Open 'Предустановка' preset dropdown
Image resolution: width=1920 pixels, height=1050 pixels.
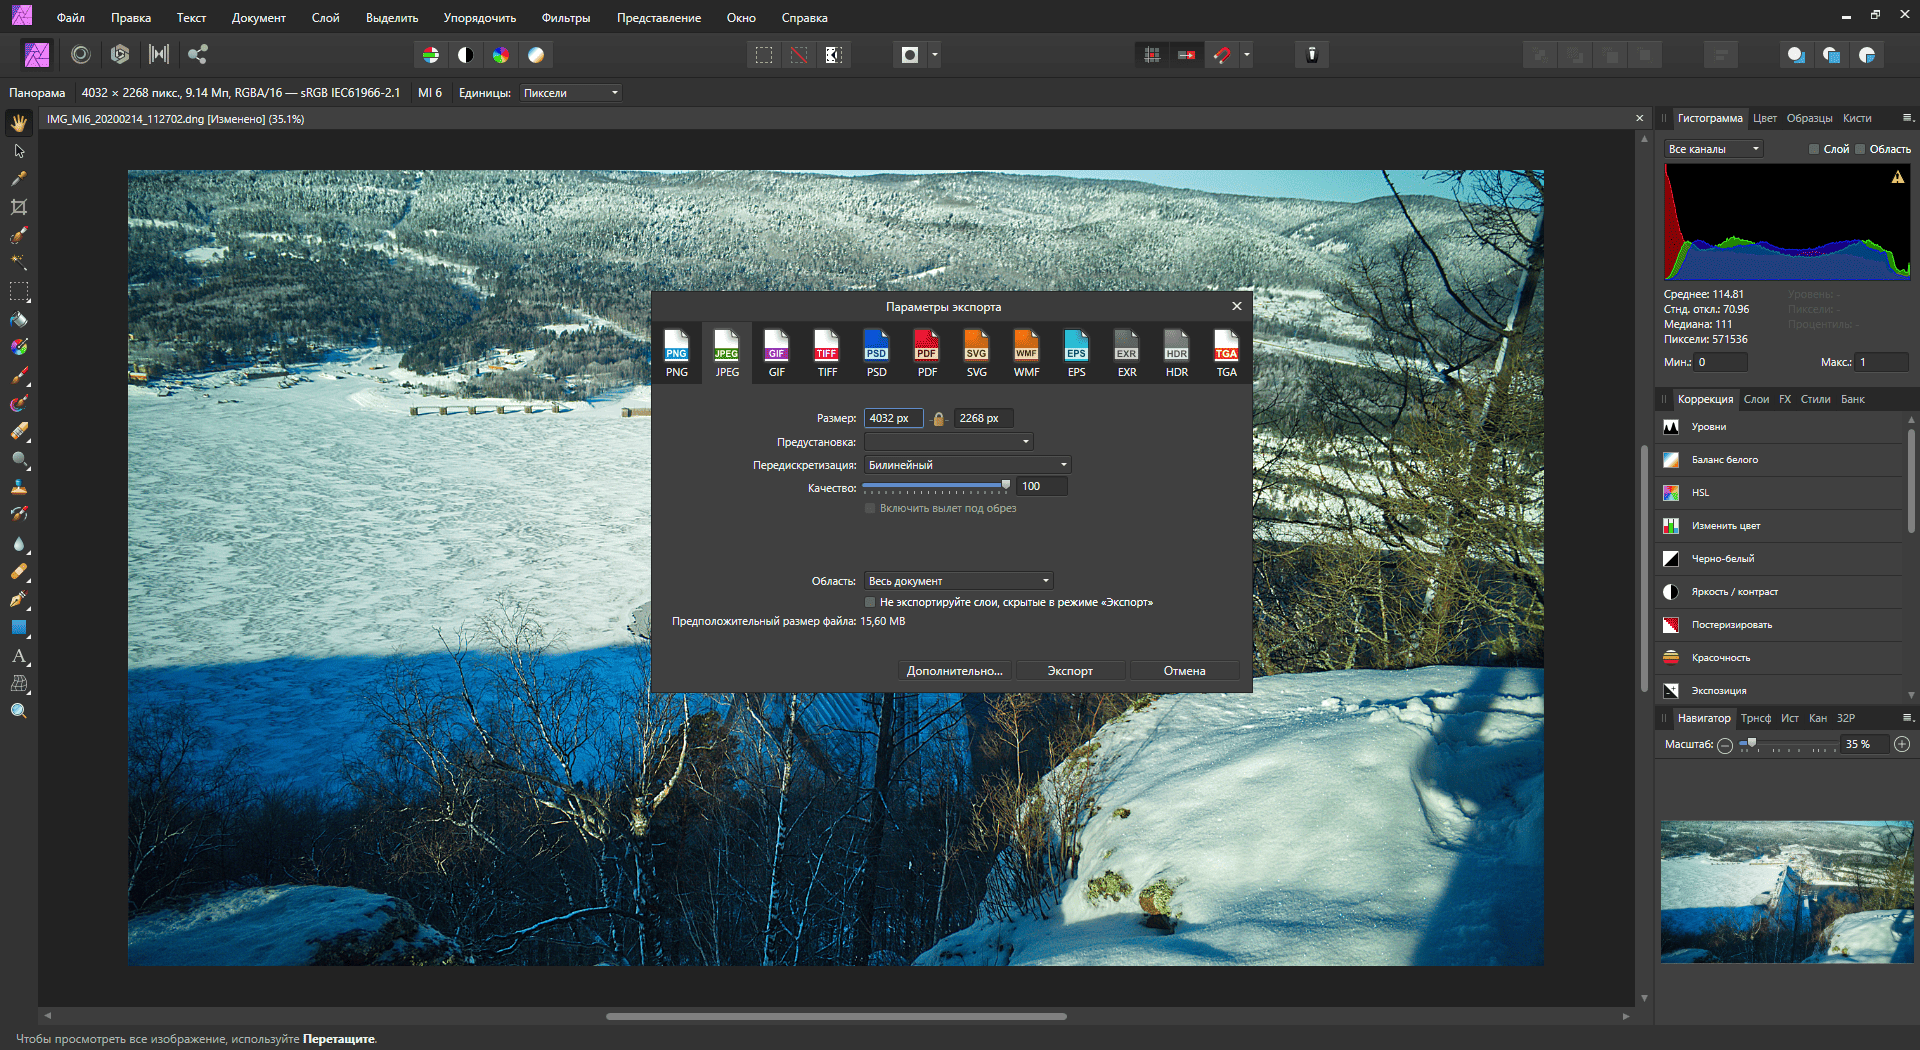tap(948, 442)
